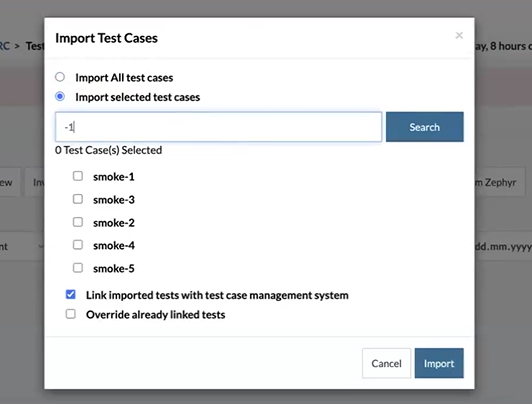
Task: Enable Override already linked tests
Action: tap(71, 314)
